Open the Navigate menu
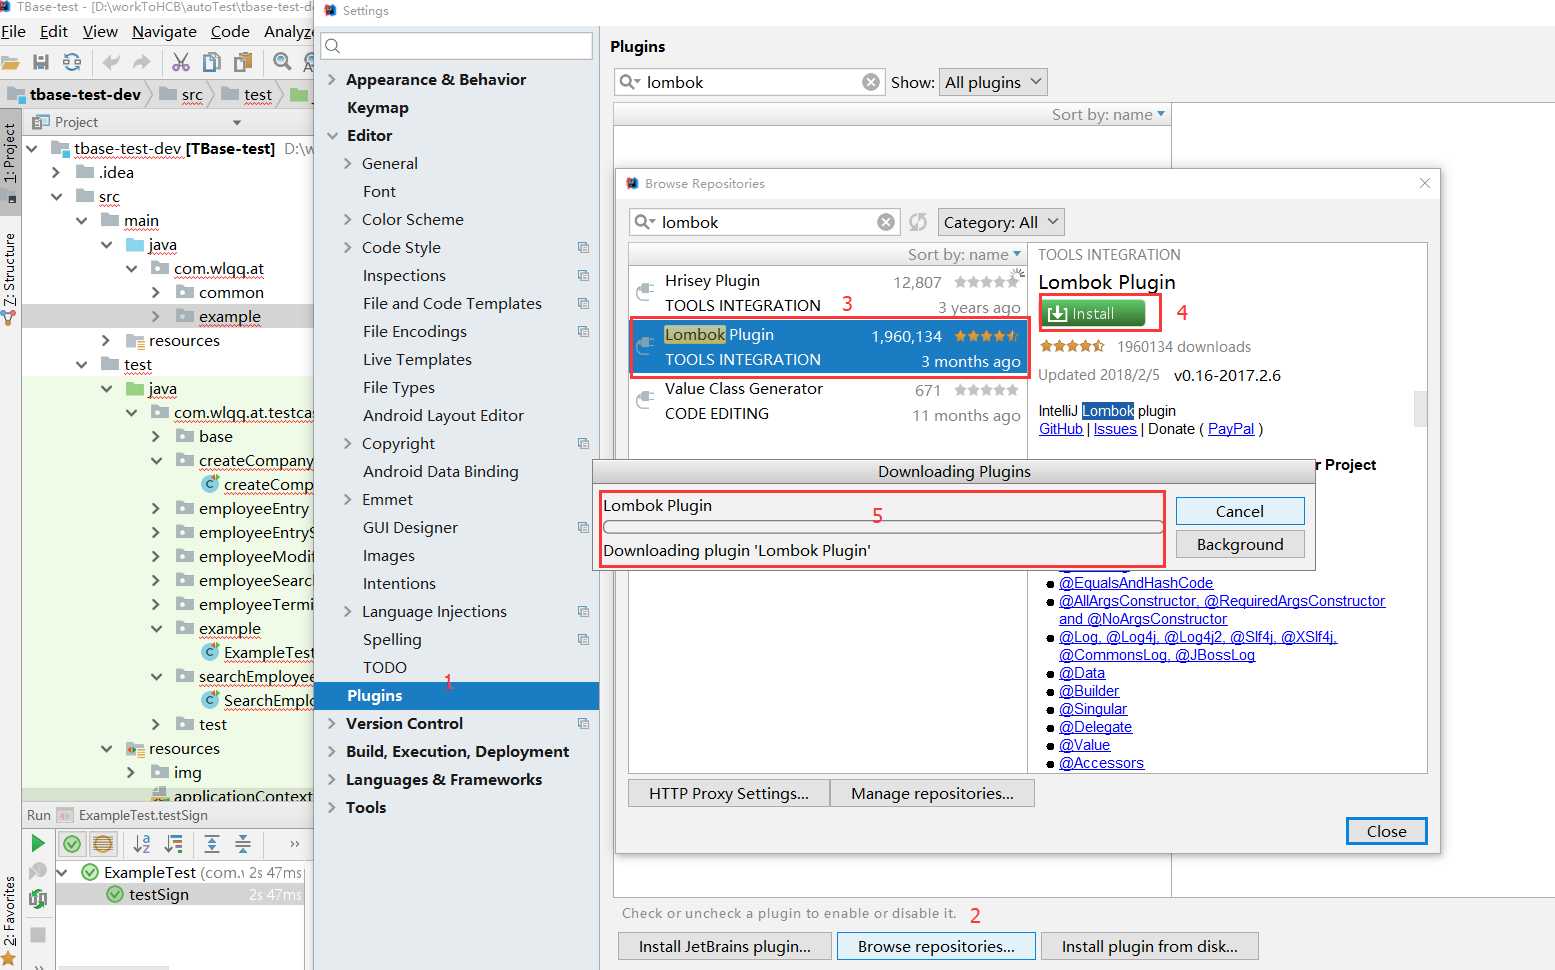This screenshot has height=970, width=1555. click(164, 32)
